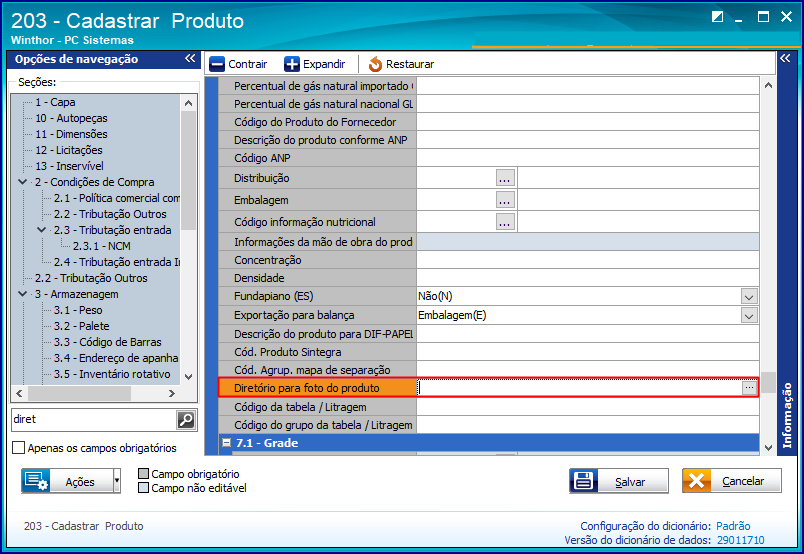Select 3.5 - Inventário rotativo section
The height and width of the screenshot is (554, 804).
tap(112, 374)
